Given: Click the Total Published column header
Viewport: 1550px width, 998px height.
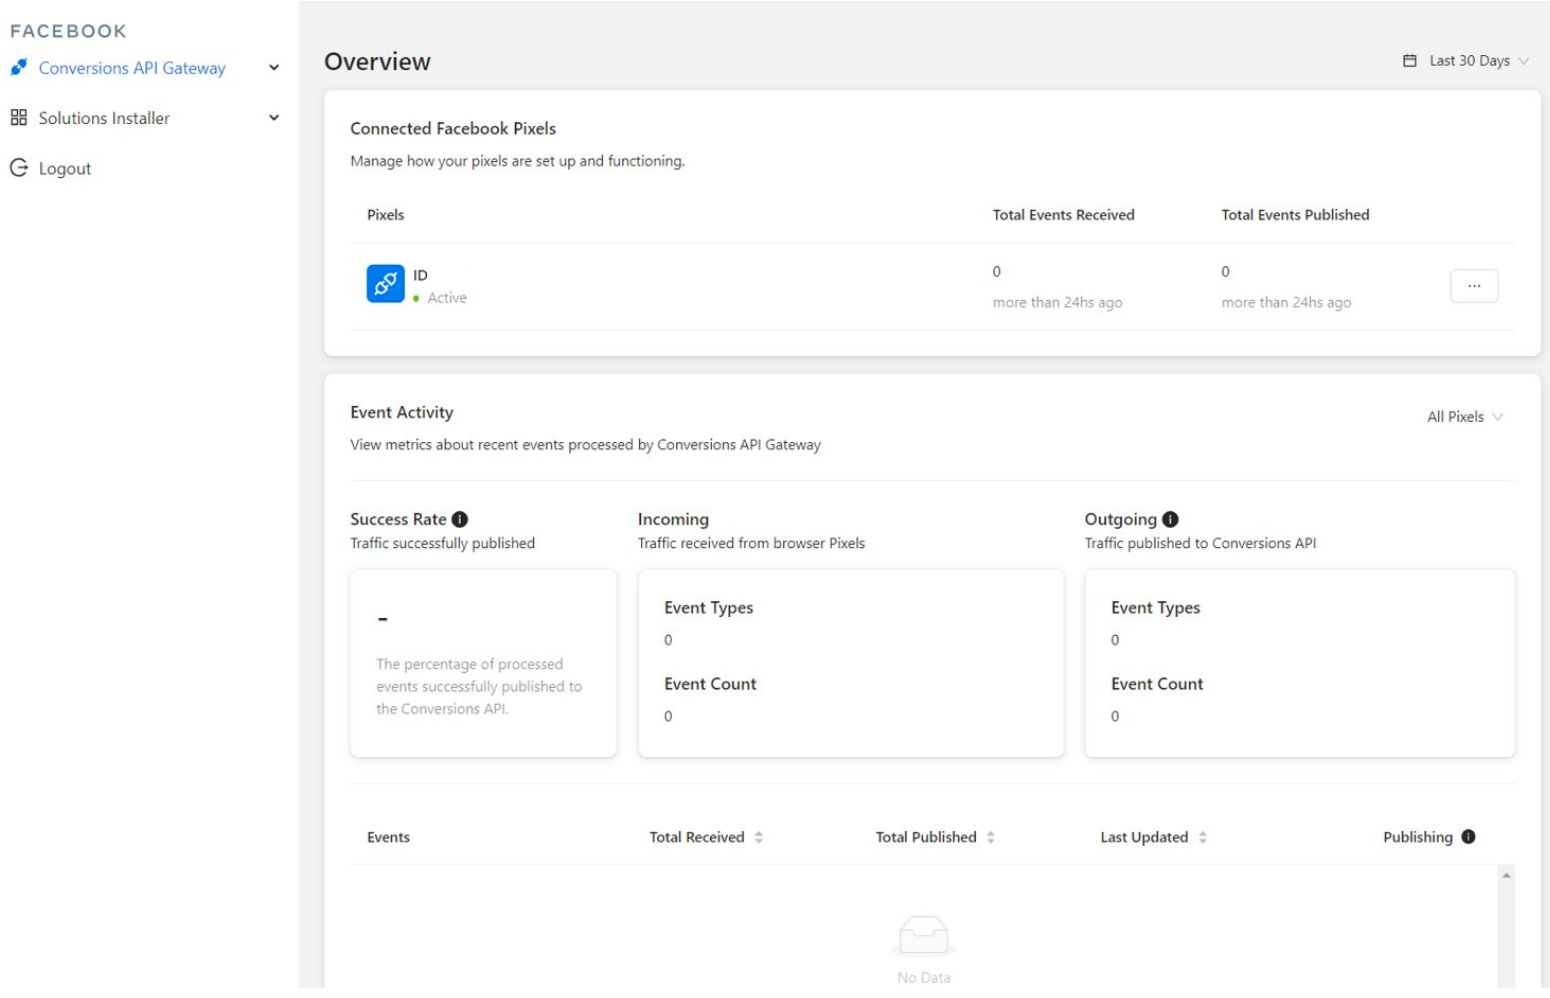Looking at the screenshot, I should coord(926,837).
